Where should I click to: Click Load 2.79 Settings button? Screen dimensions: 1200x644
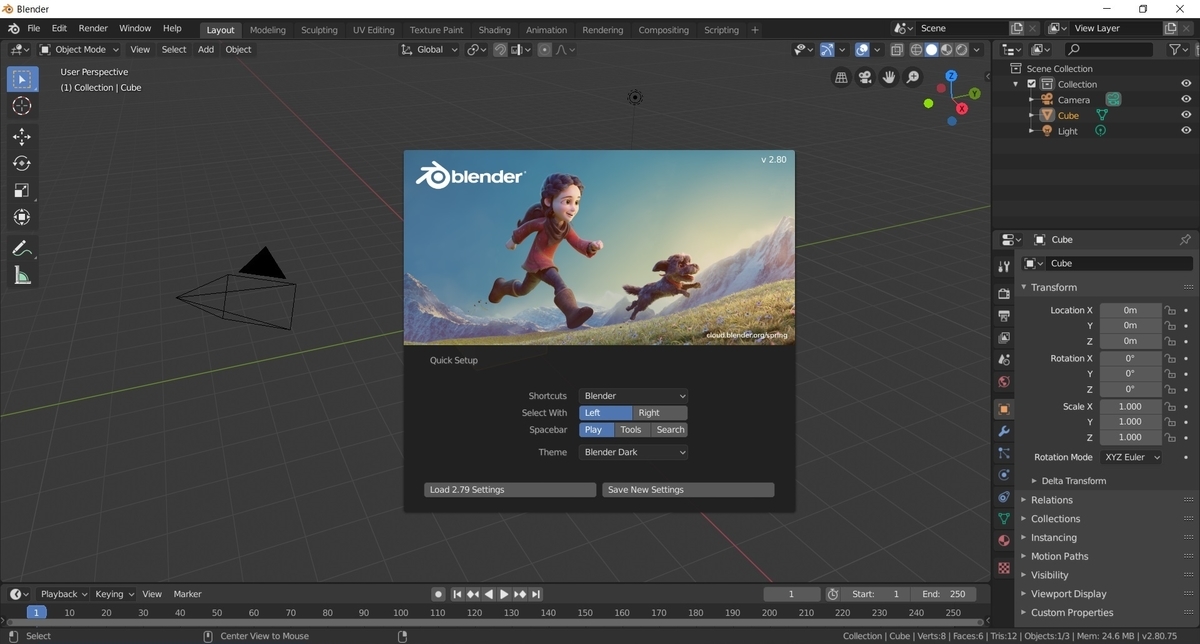tap(510, 490)
